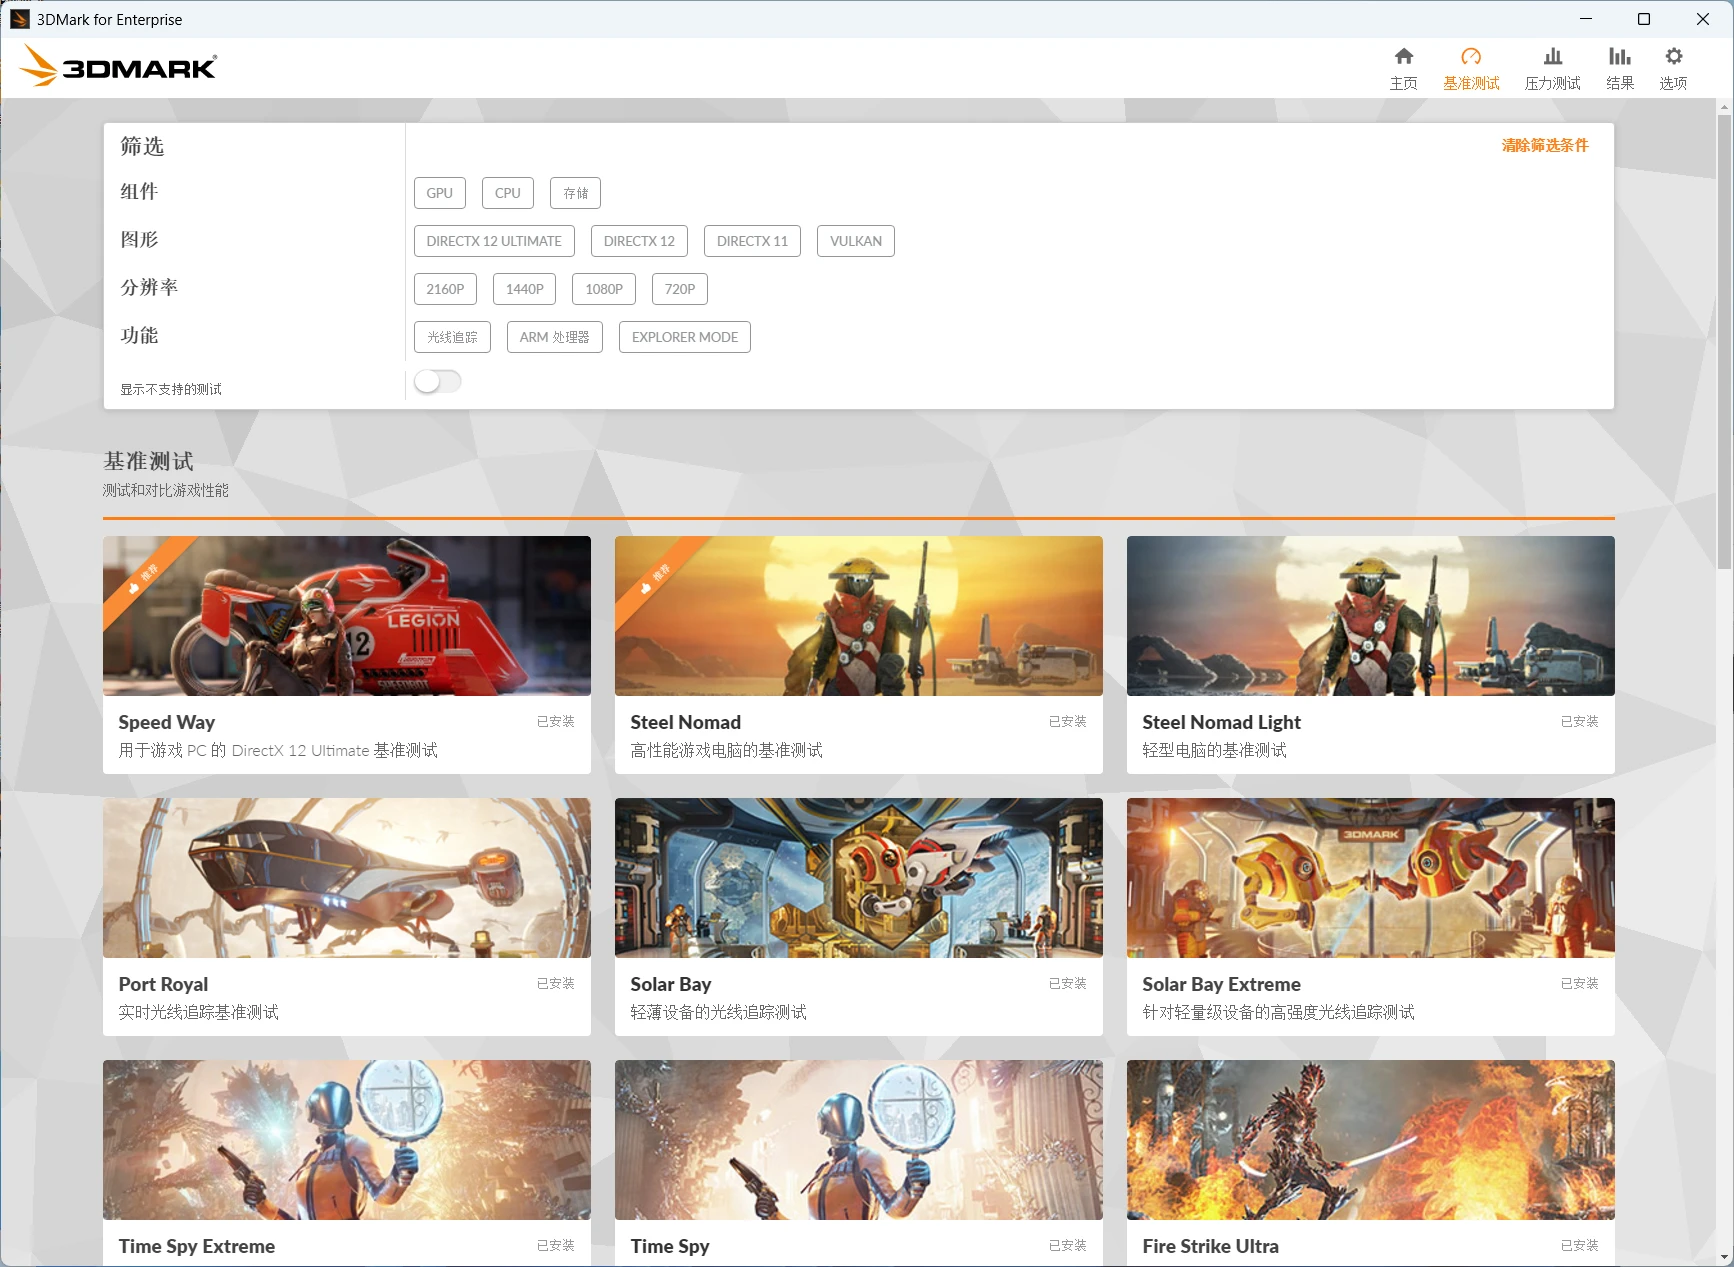
Task: Filter by VULKAN graphics API
Action: click(856, 241)
